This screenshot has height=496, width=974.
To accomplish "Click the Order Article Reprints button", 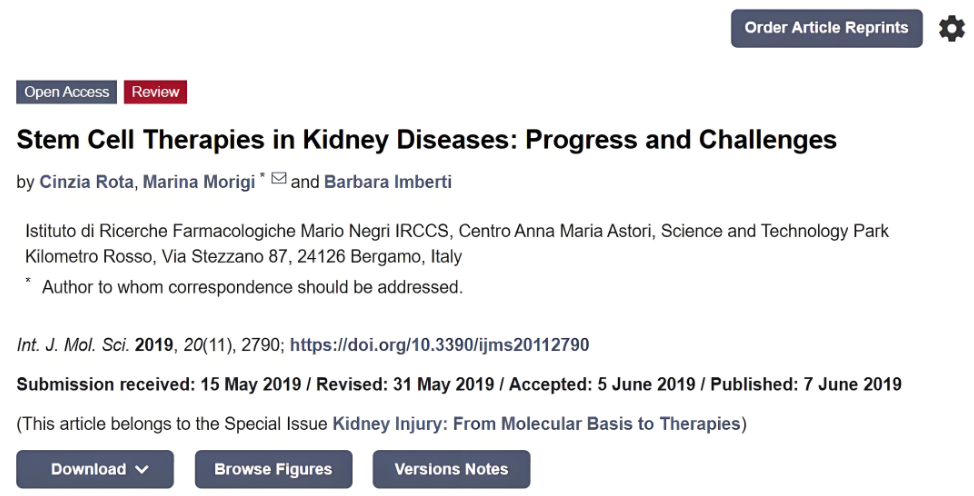I will click(x=826, y=28).
